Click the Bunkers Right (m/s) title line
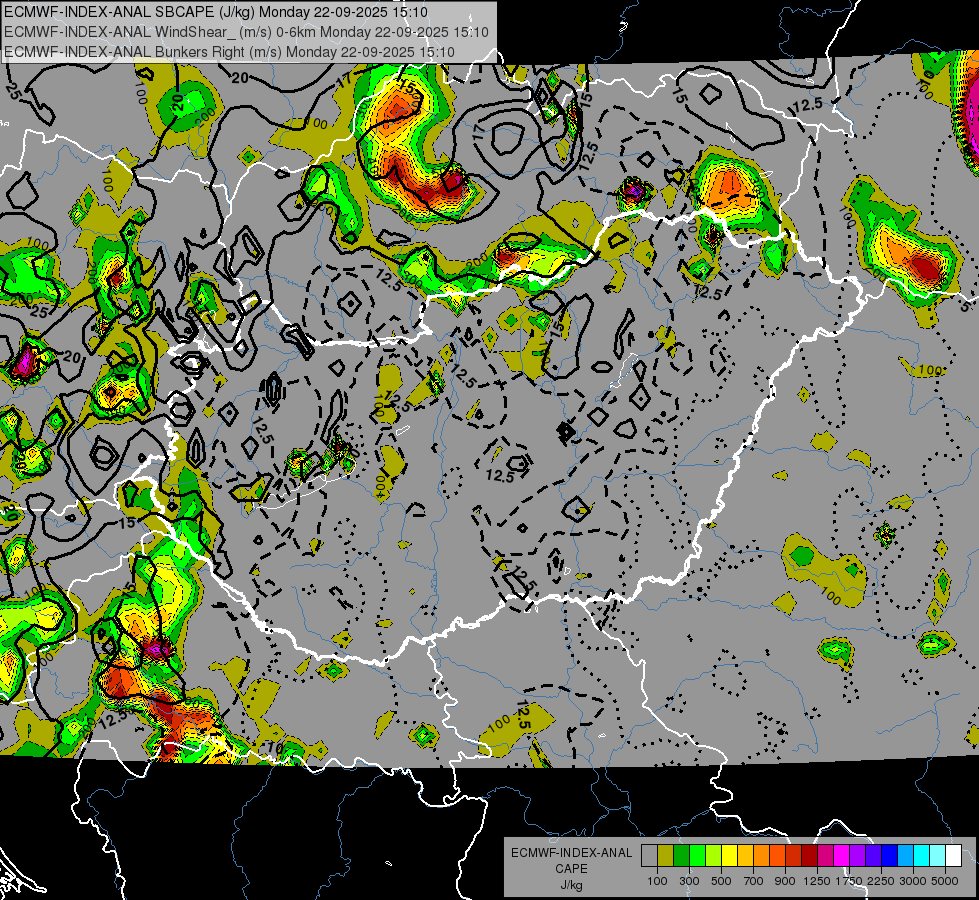979x900 pixels. pos(245,51)
